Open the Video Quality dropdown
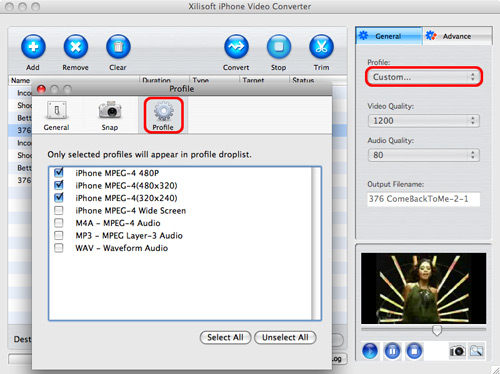The height and width of the screenshot is (374, 500). [x=424, y=121]
